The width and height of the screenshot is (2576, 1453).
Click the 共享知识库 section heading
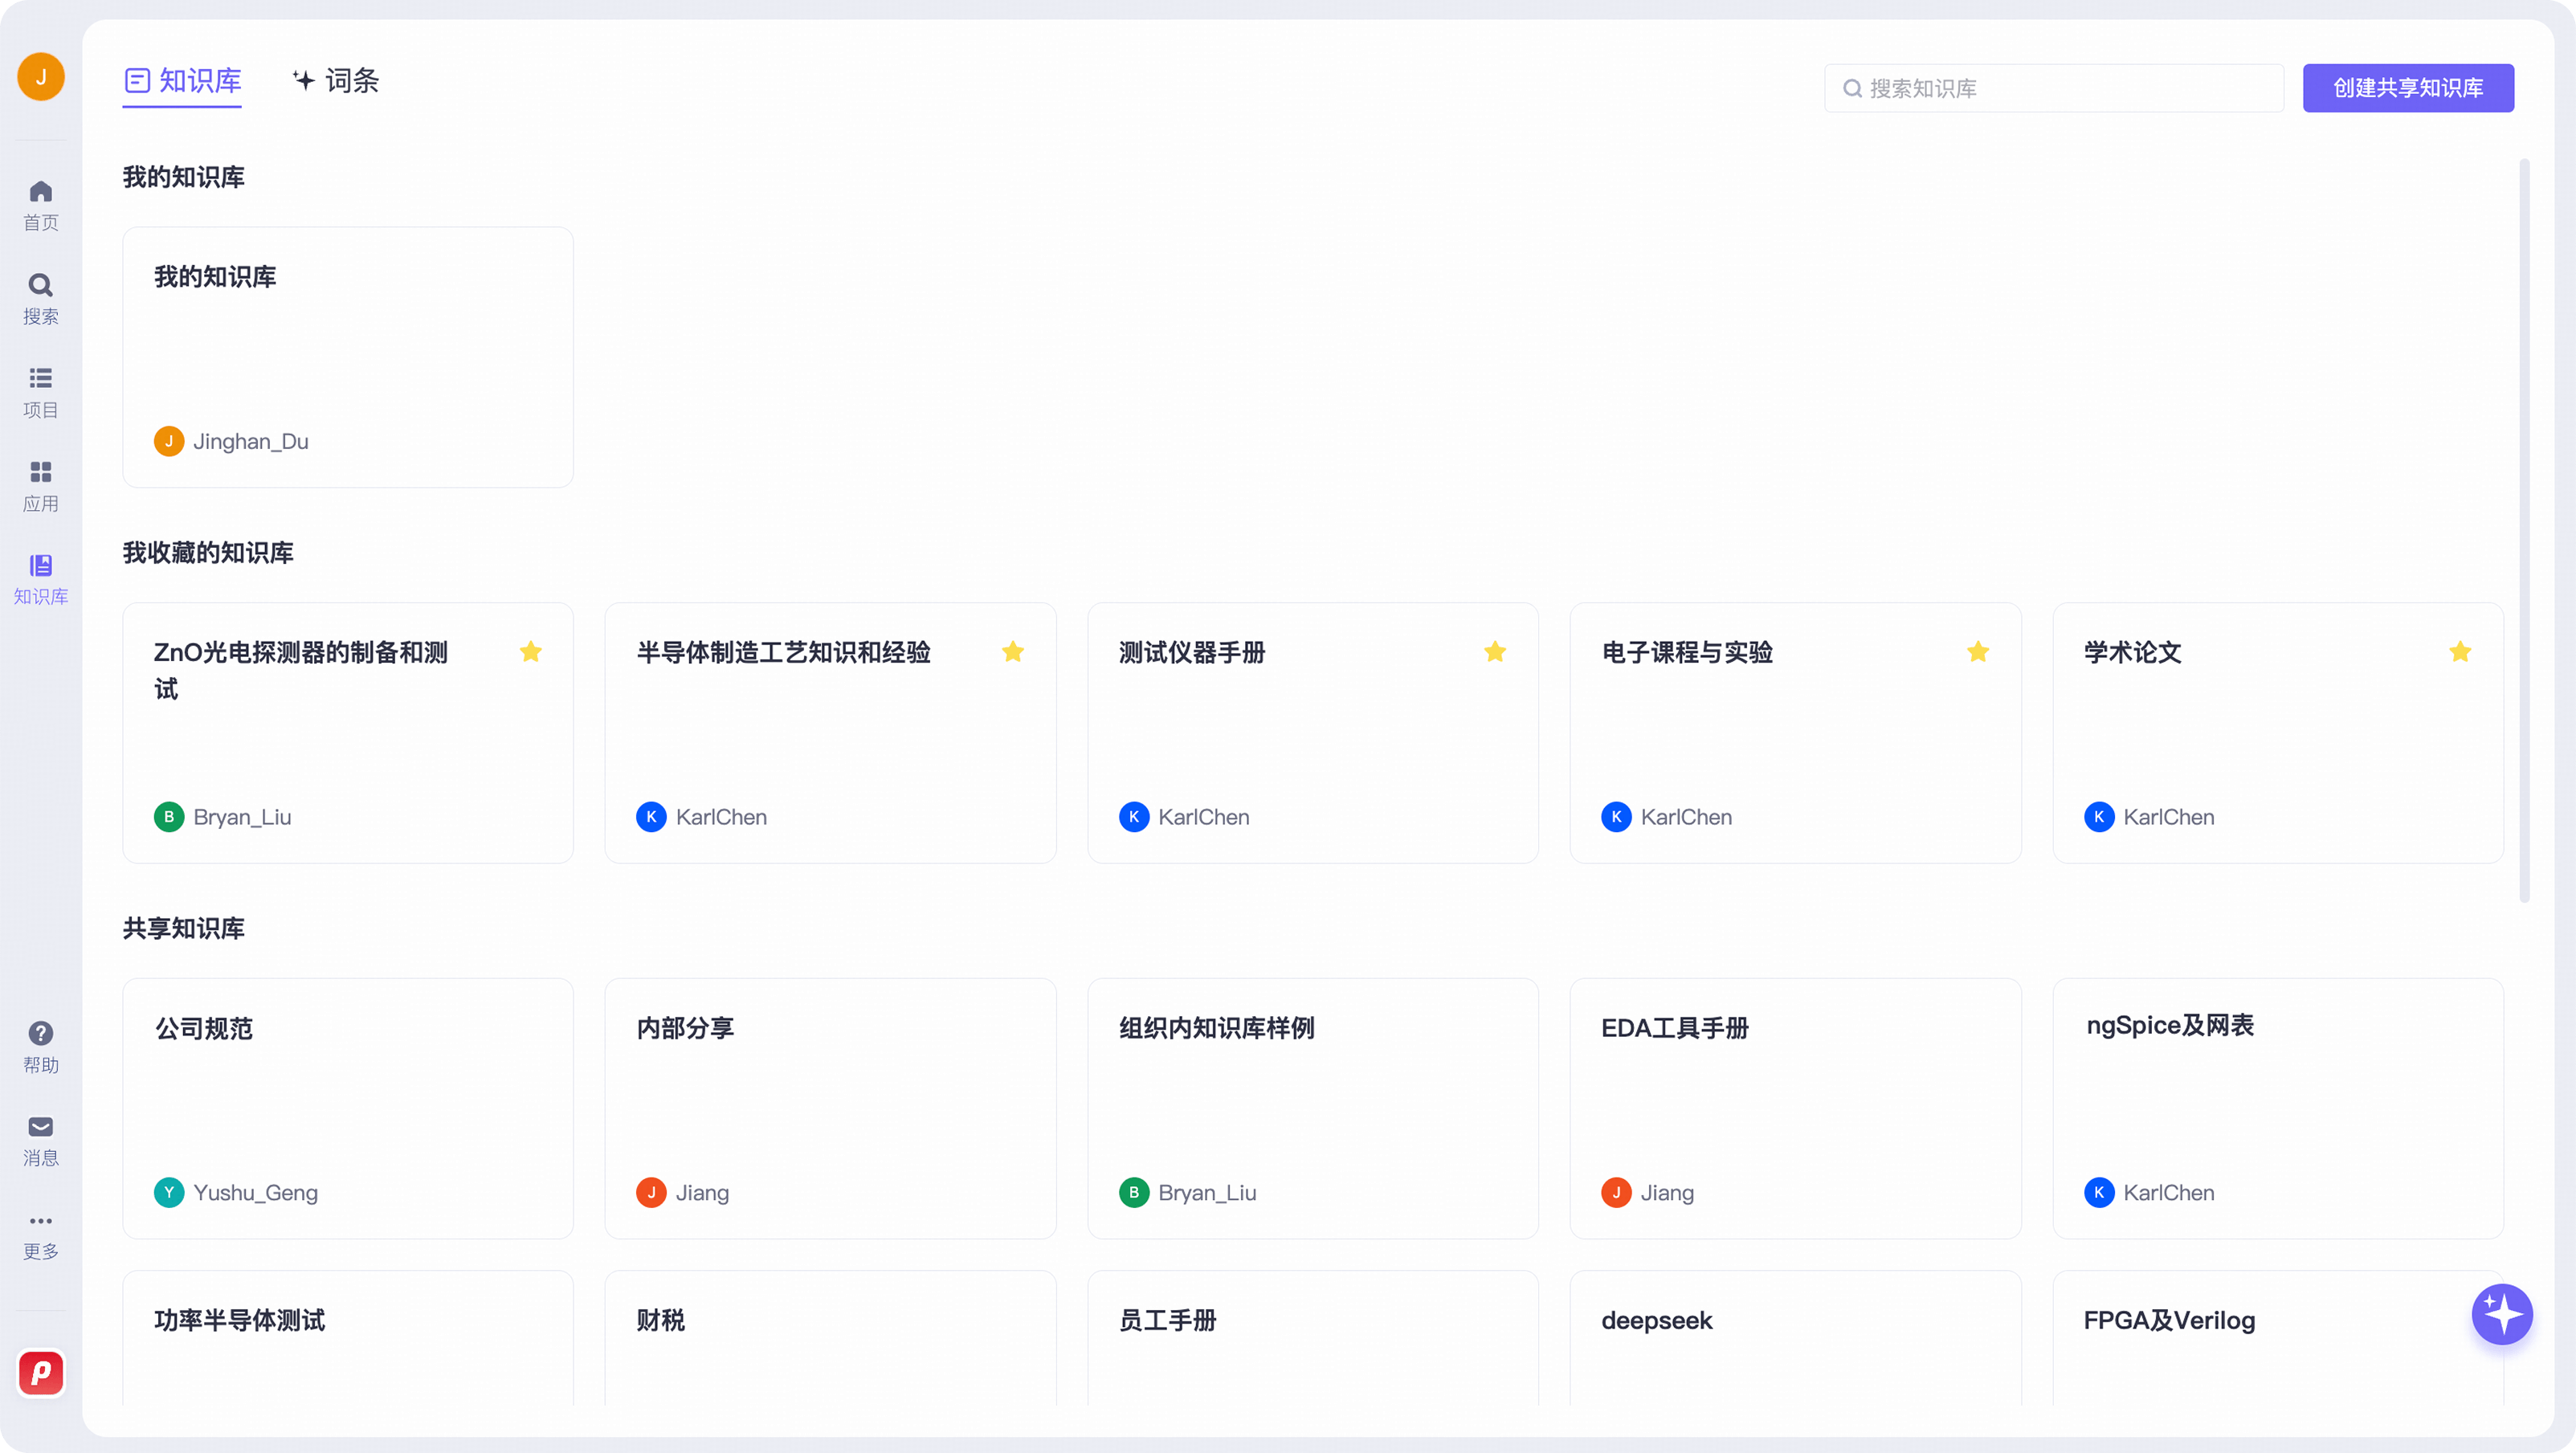[x=184, y=929]
